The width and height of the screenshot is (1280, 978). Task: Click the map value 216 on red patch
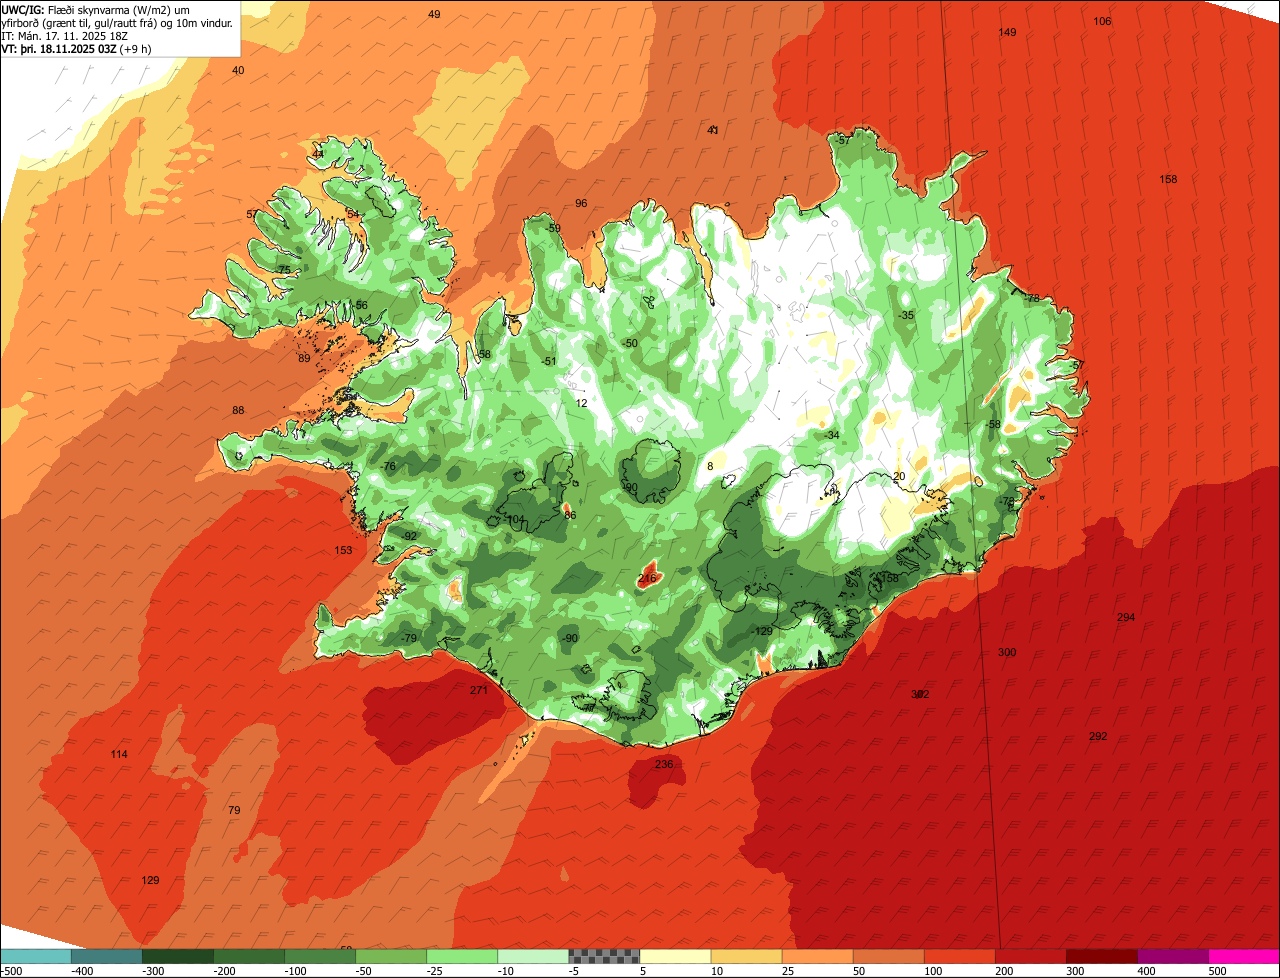(647, 578)
